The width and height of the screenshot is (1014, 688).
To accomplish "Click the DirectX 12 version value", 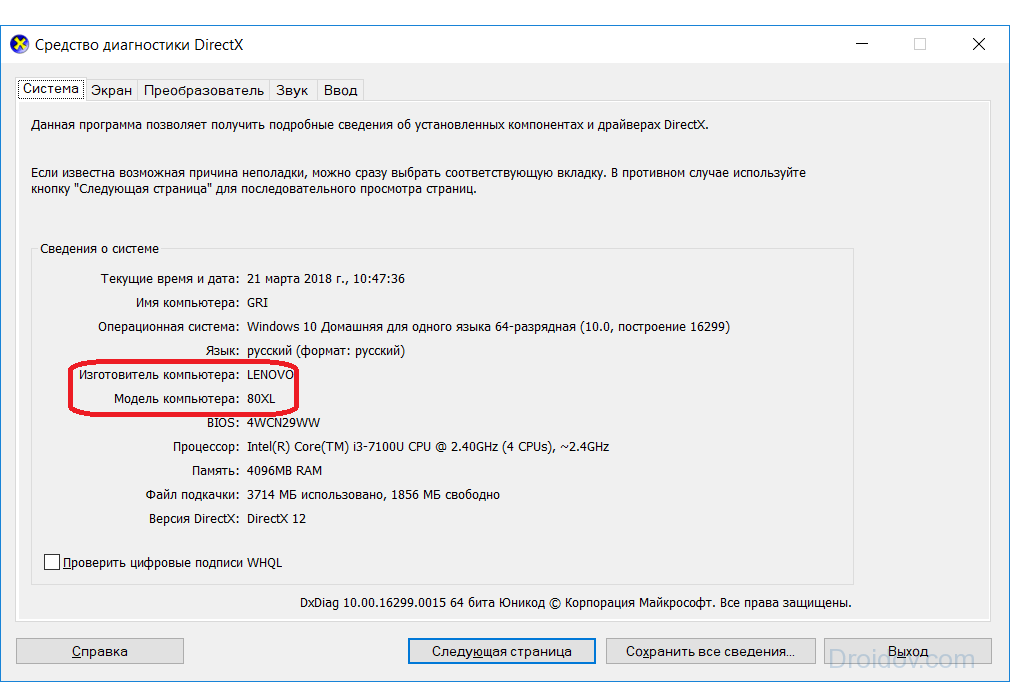I will (x=276, y=519).
